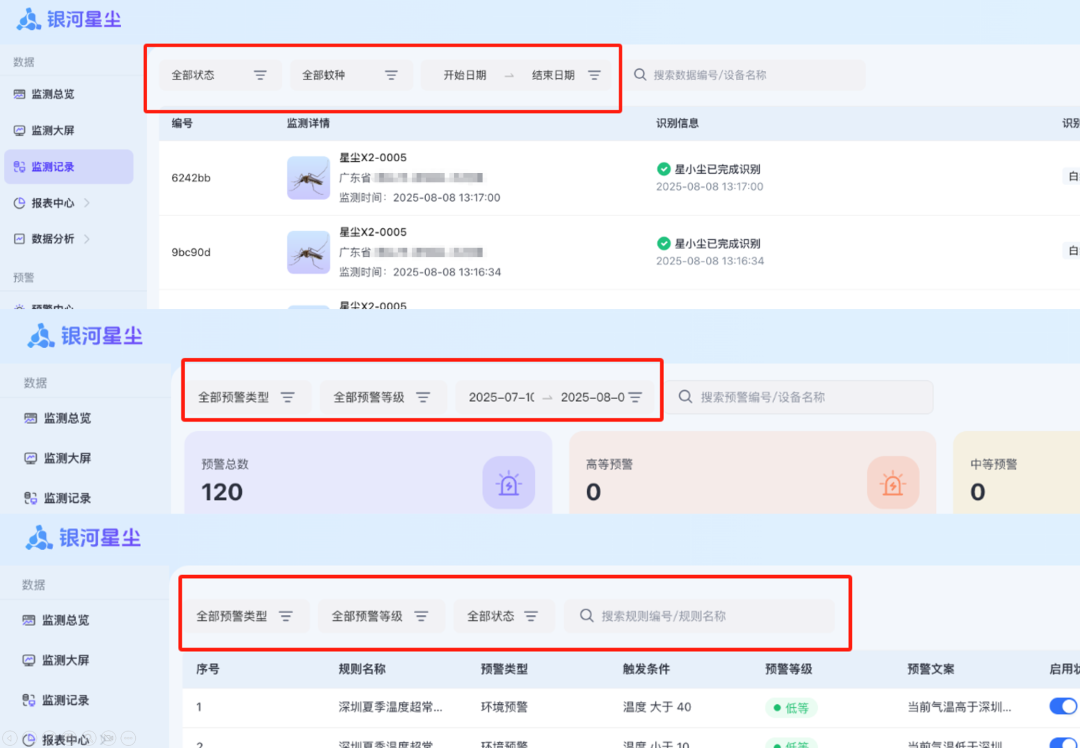Click the 规则名称 column header

[362, 669]
